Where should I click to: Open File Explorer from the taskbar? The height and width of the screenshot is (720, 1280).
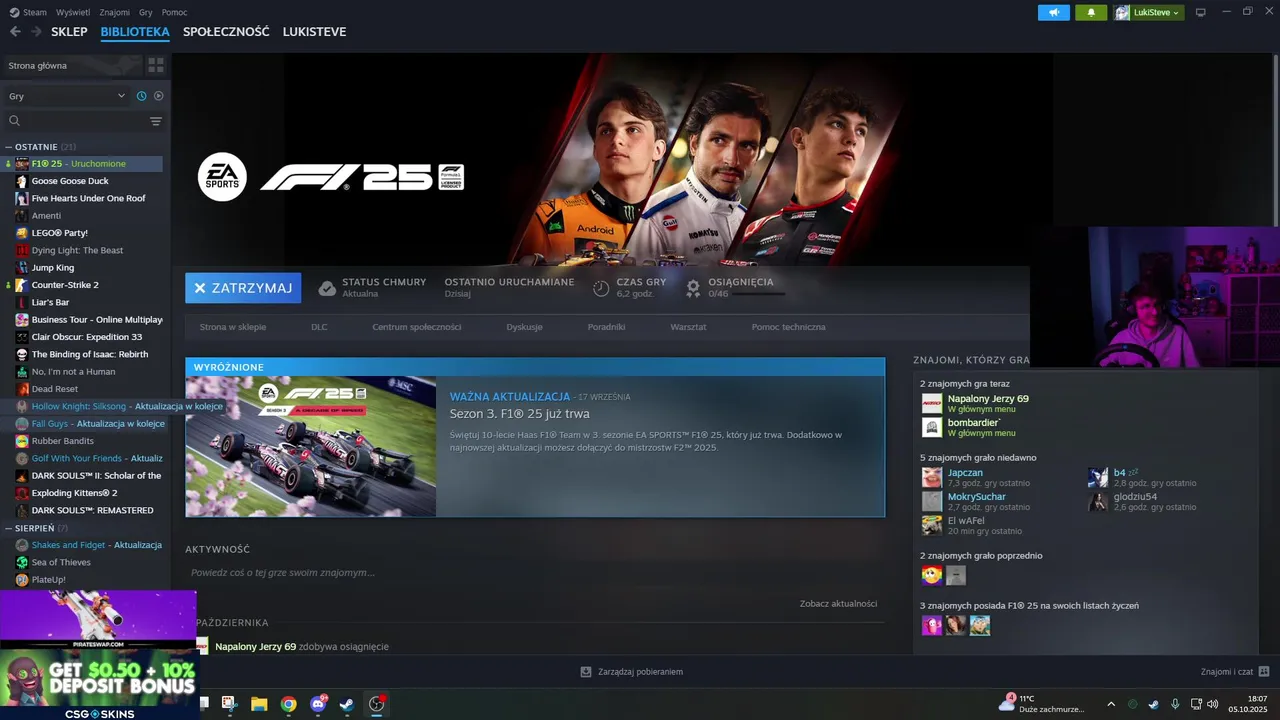[259, 704]
